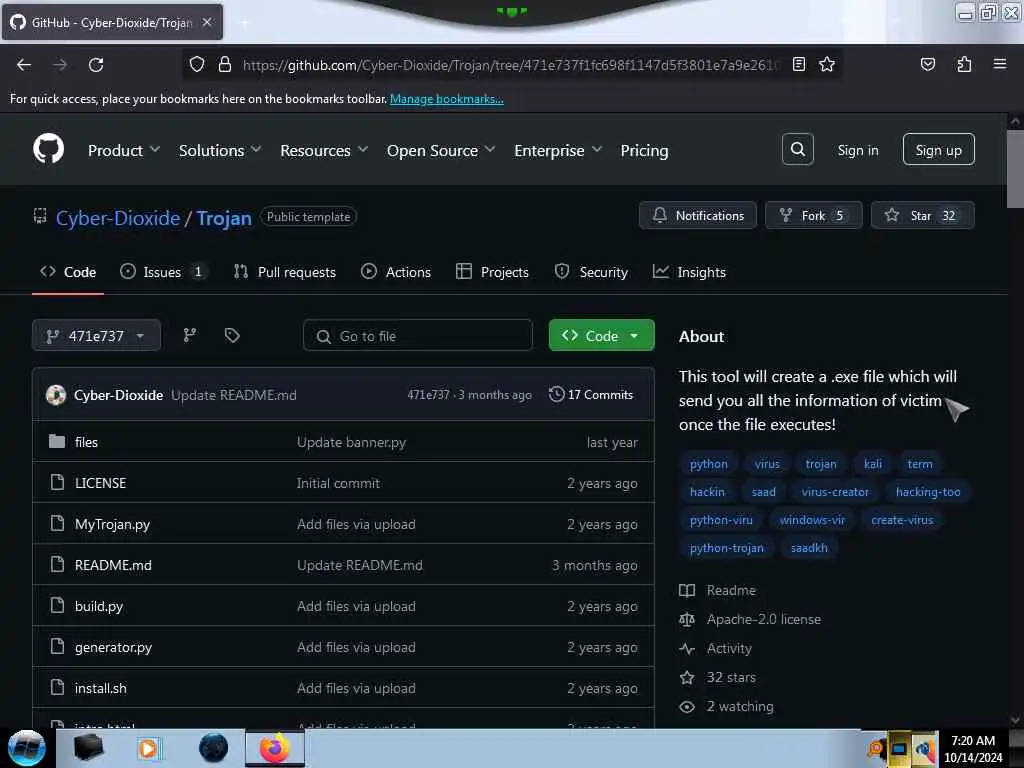This screenshot has width=1024, height=768.
Task: Click the Firefox taskbar icon
Action: coord(274,748)
